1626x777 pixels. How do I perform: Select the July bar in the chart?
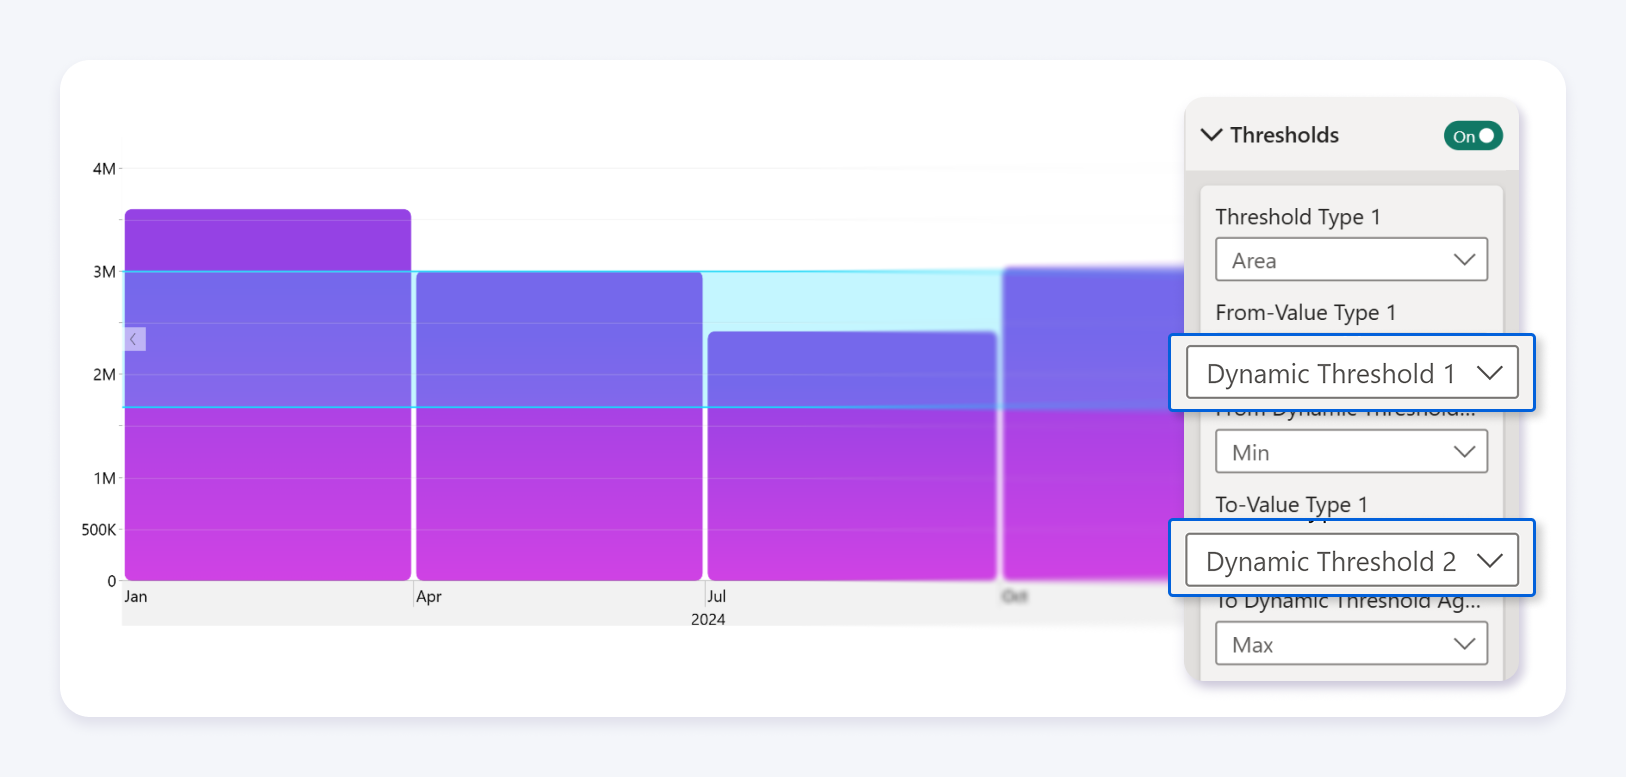point(852,490)
